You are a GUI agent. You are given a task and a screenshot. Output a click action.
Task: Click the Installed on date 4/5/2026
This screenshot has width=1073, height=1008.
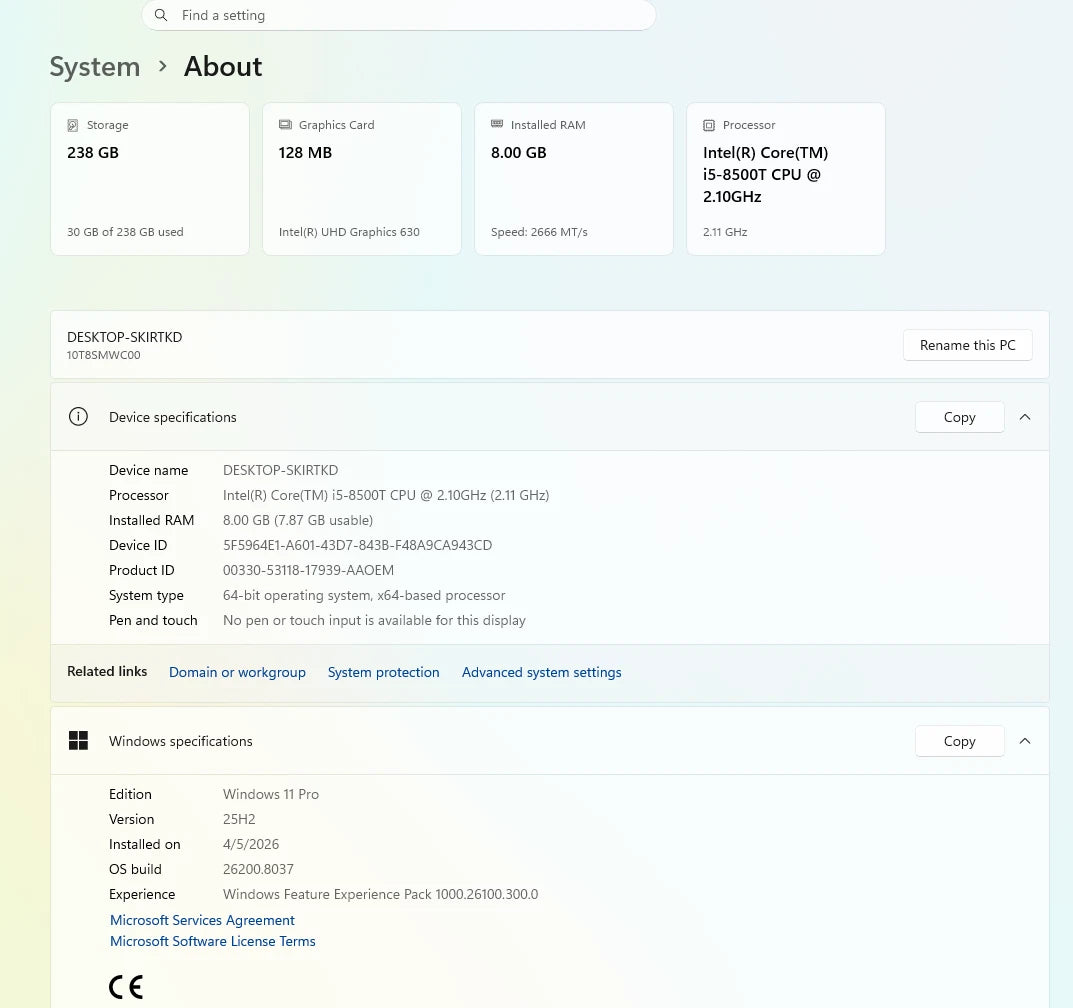point(251,844)
